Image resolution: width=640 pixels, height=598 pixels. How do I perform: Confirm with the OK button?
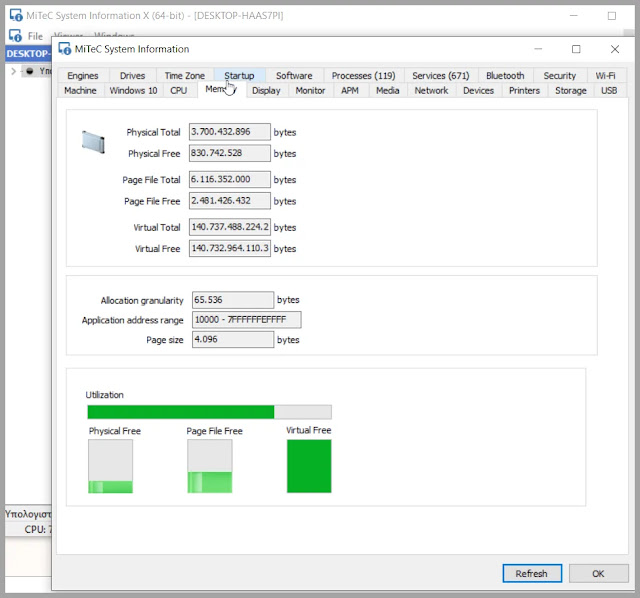click(x=598, y=574)
